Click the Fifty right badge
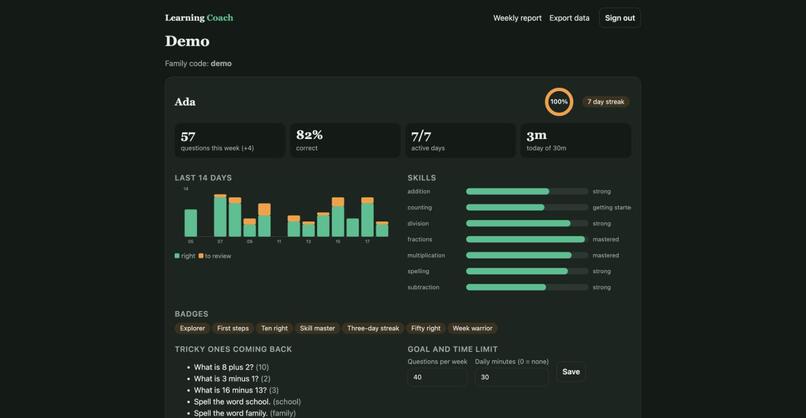 (x=426, y=328)
